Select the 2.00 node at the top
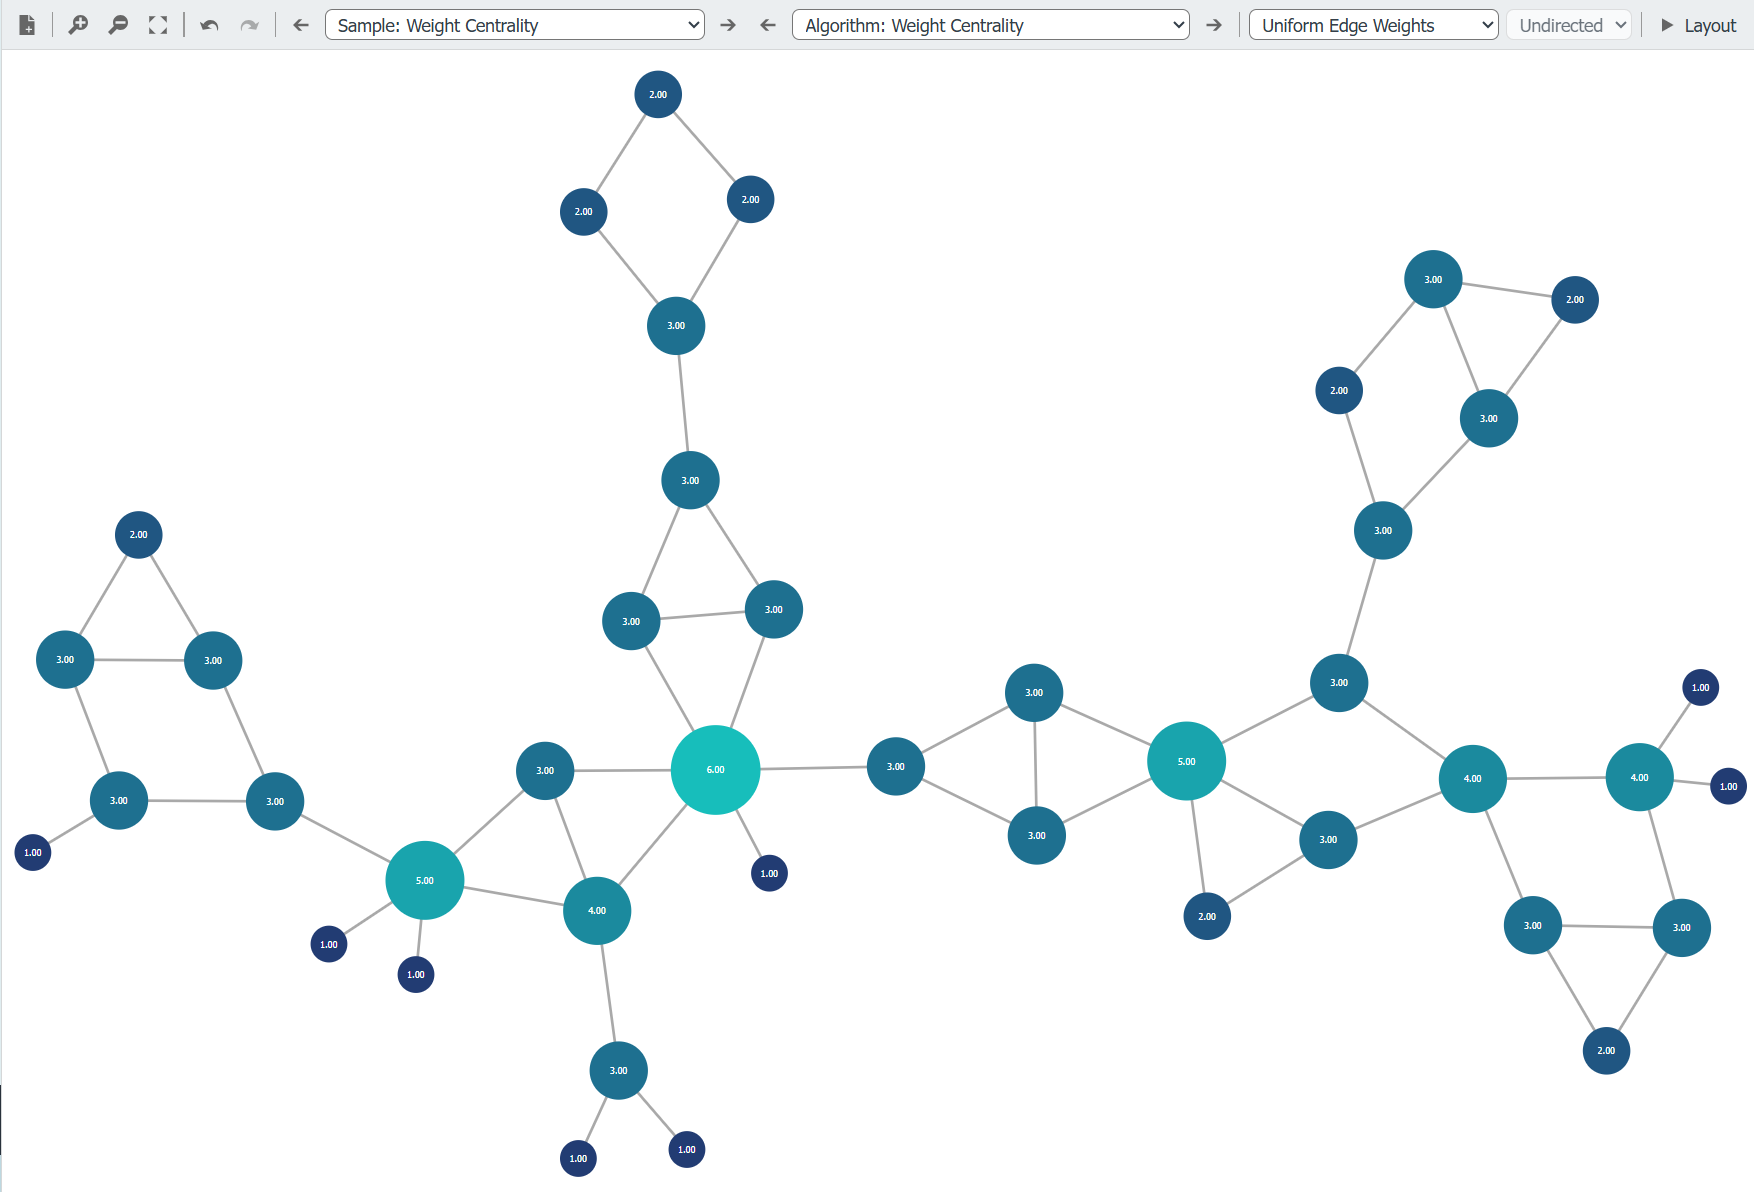The image size is (1754, 1192). click(657, 94)
